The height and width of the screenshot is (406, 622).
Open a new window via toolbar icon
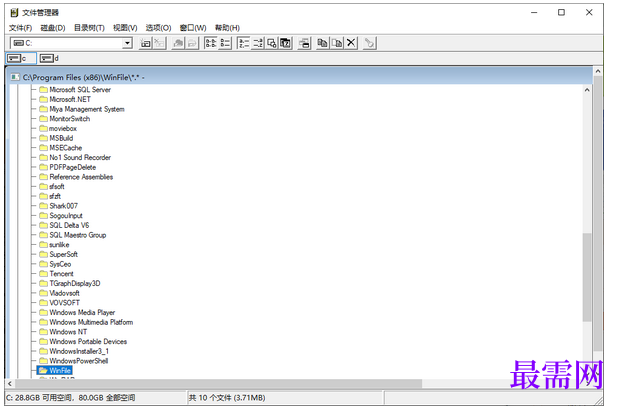coord(304,43)
